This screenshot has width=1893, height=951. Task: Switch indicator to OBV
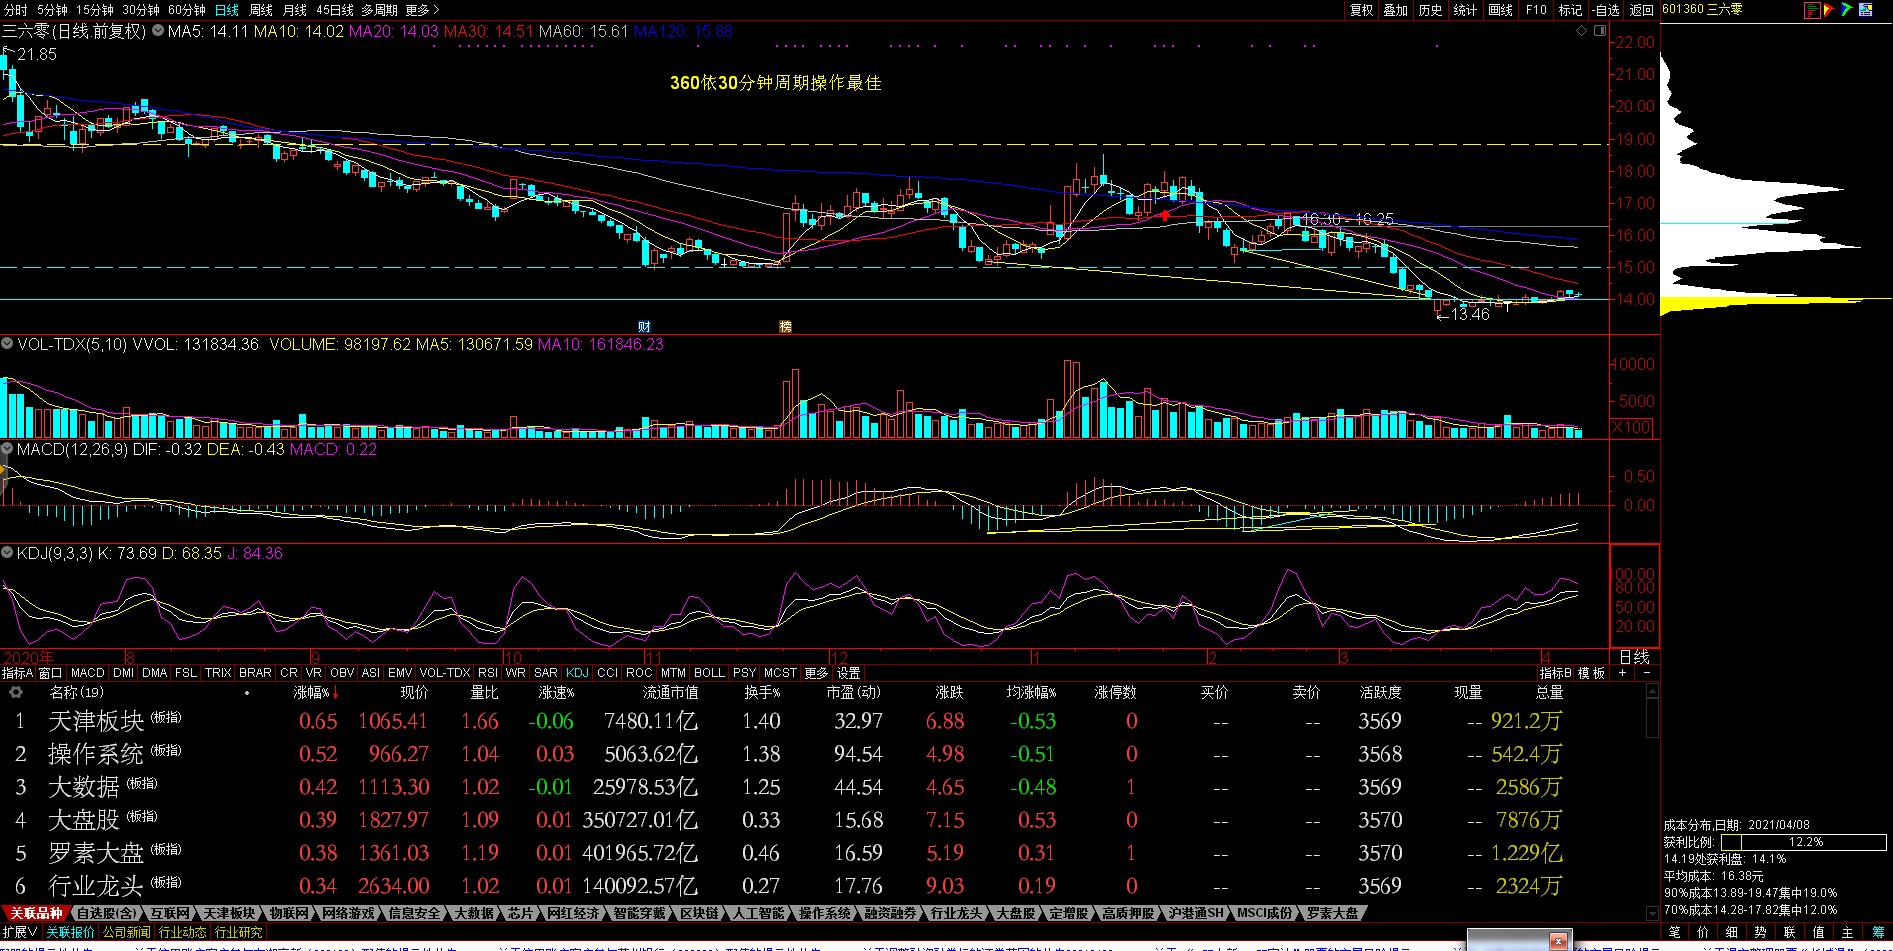[342, 673]
